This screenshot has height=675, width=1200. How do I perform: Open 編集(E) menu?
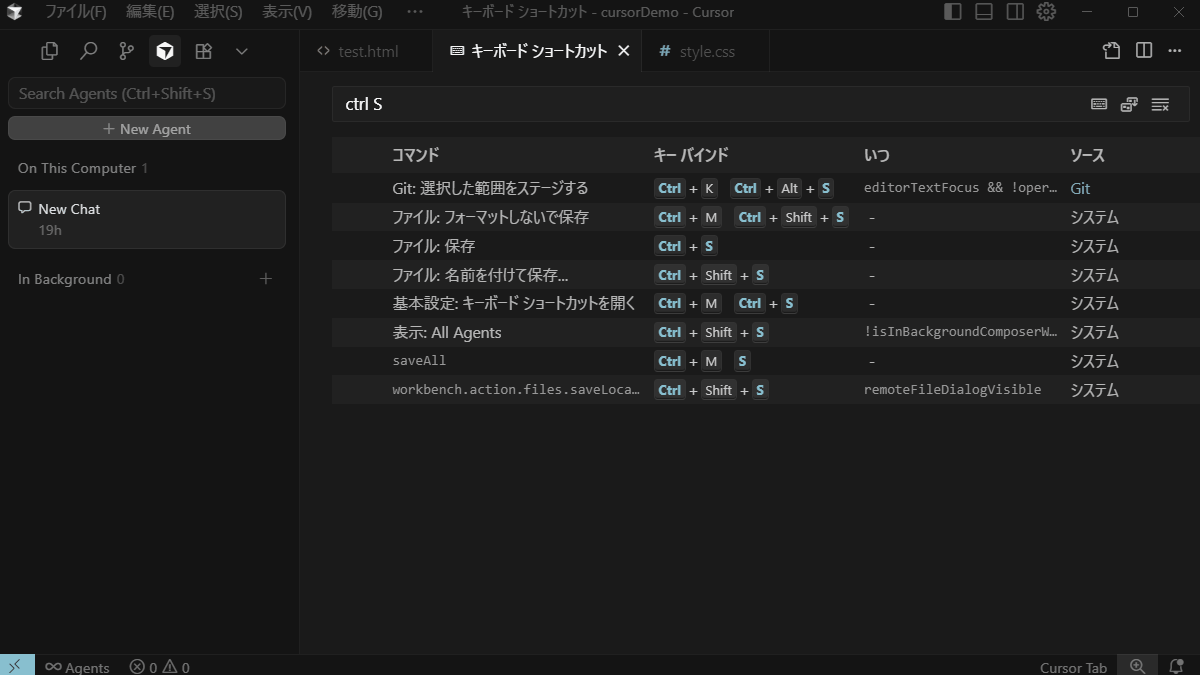click(150, 12)
